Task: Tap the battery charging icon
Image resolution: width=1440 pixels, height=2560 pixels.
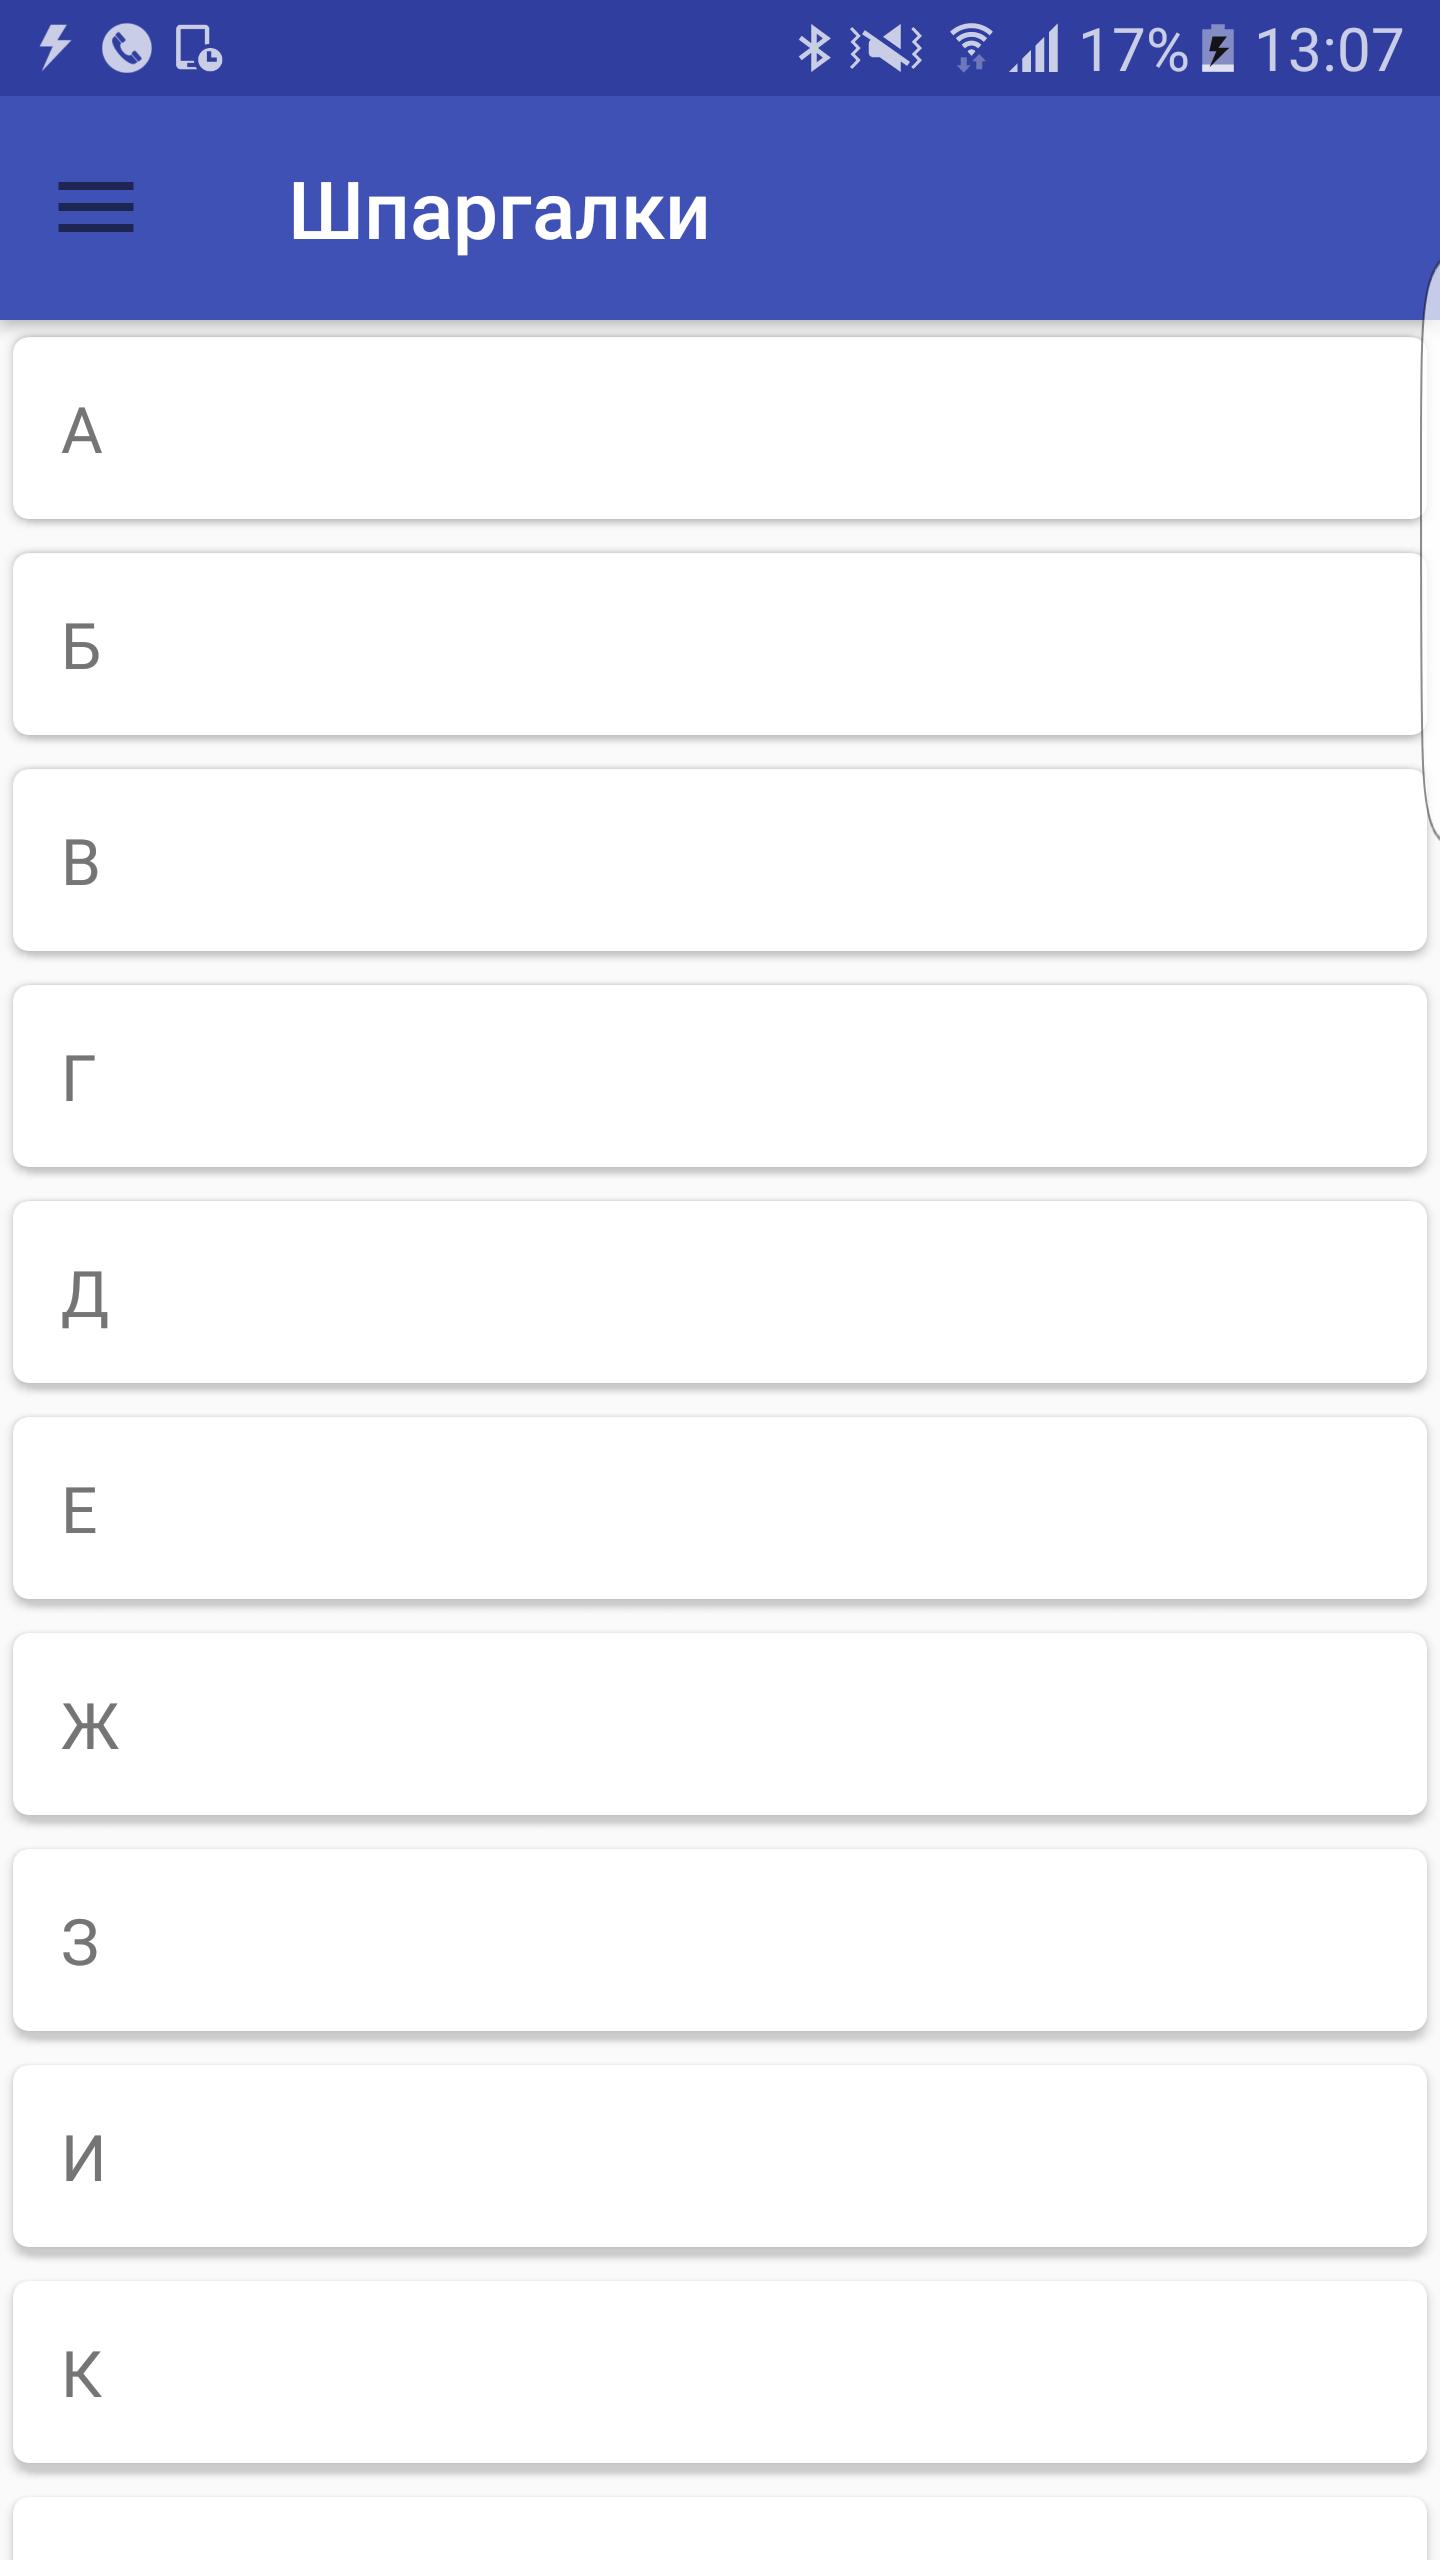Action: [1217, 48]
